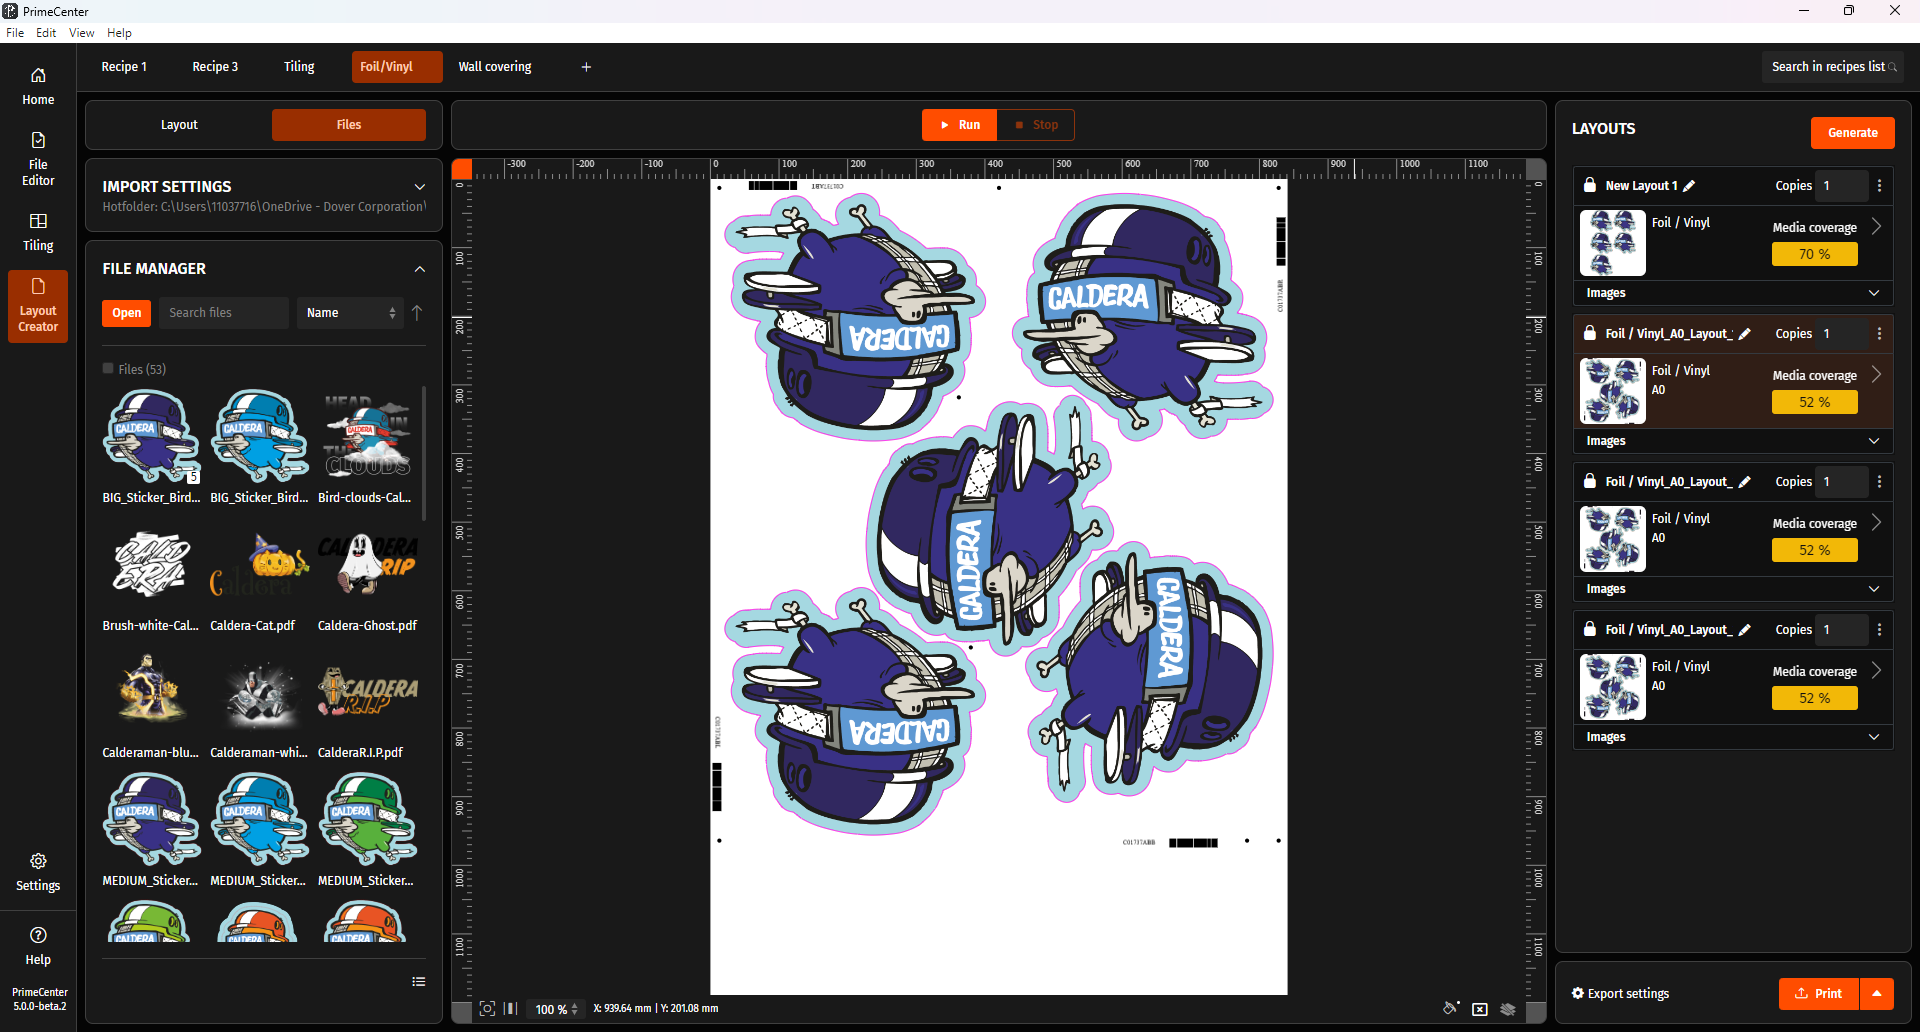The width and height of the screenshot is (1920, 1032).
Task: Switch file list view via list icon
Action: (419, 982)
